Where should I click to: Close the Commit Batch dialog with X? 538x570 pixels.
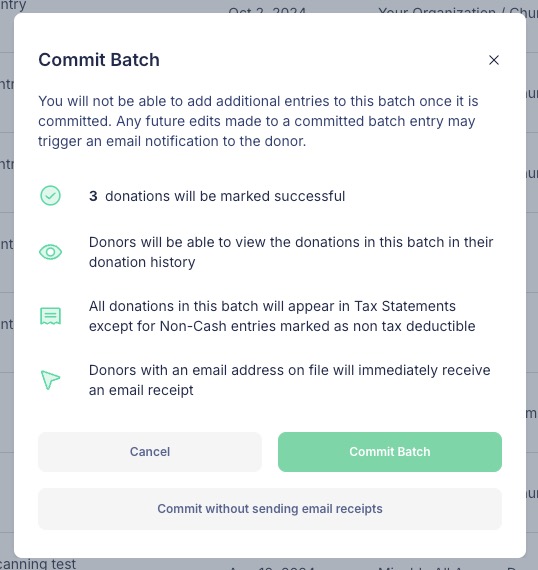pos(494,60)
